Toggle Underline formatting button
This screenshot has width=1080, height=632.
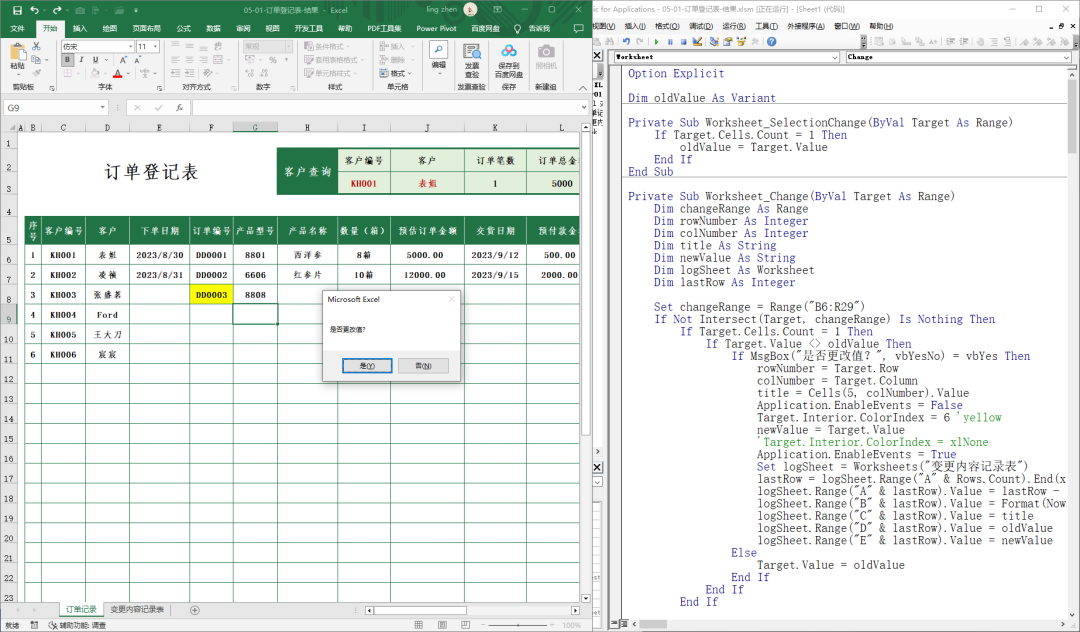pos(95,60)
